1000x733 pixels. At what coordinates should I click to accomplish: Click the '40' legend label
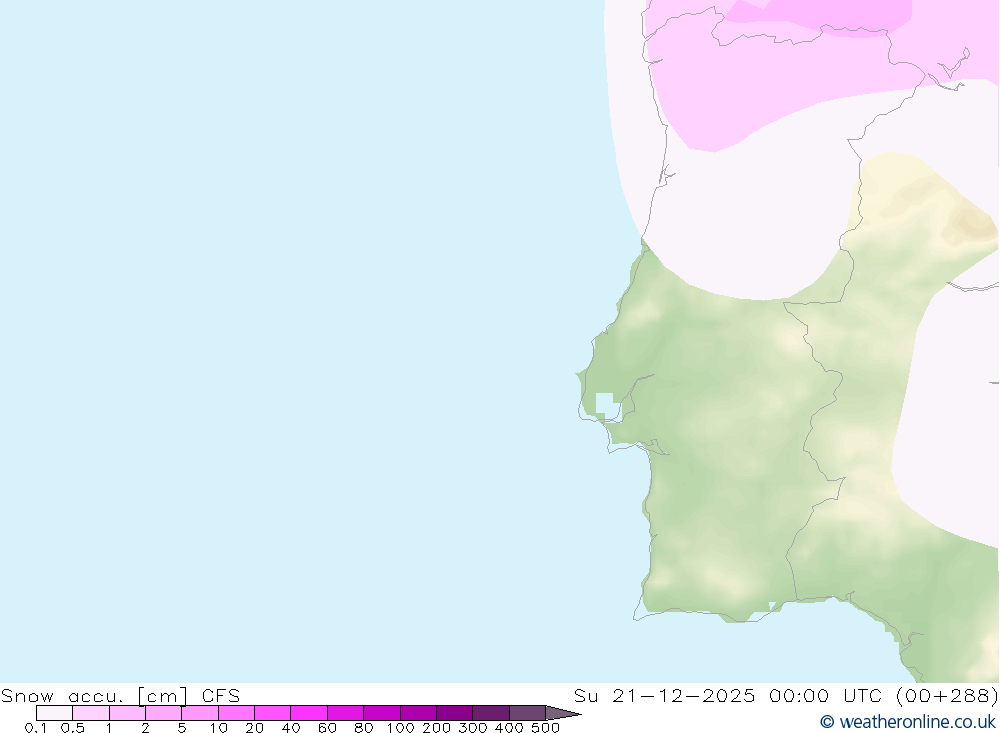(x=291, y=727)
